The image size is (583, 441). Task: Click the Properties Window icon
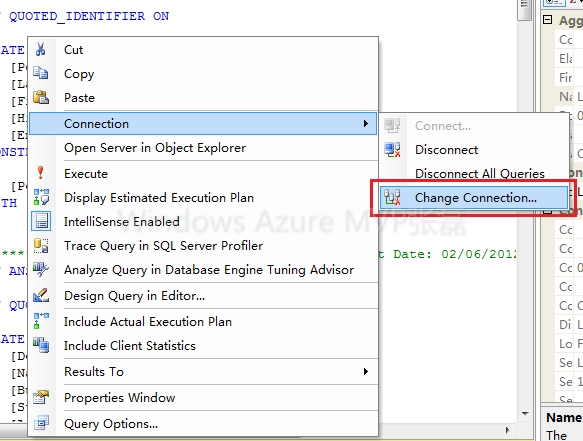41,397
